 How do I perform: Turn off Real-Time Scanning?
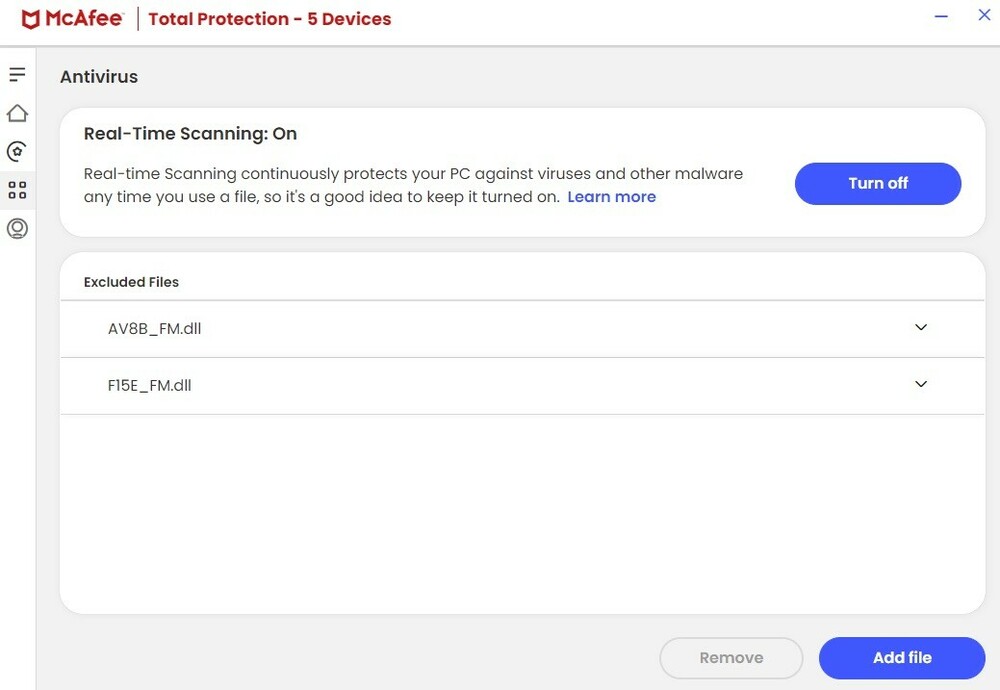point(877,183)
